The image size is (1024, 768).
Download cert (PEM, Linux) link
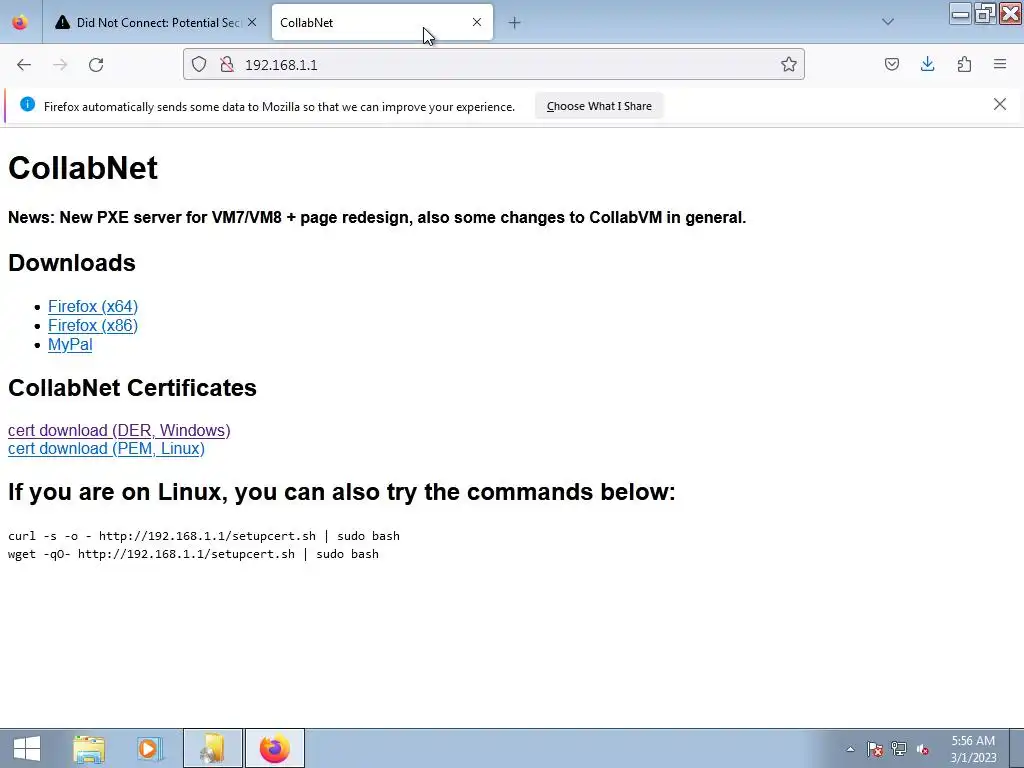click(106, 449)
